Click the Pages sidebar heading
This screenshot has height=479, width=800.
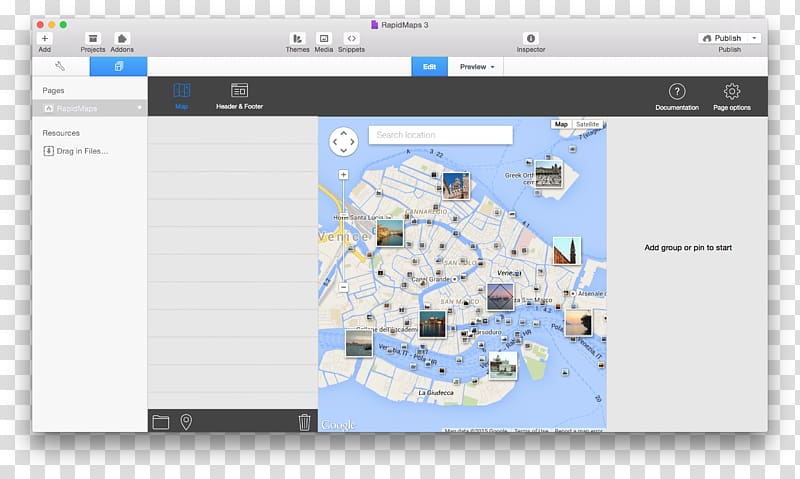[53, 90]
